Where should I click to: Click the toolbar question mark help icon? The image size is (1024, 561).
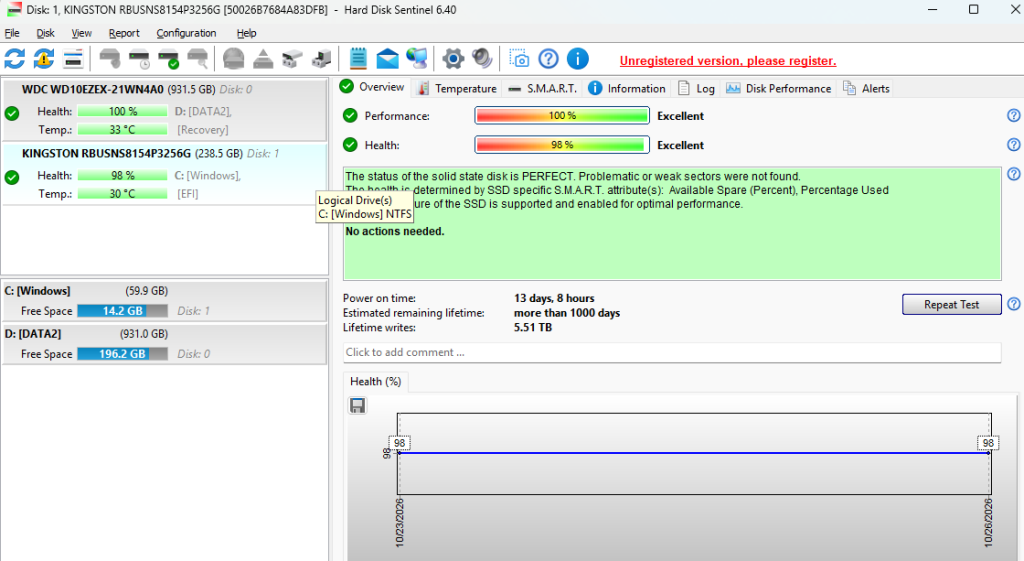(549, 59)
